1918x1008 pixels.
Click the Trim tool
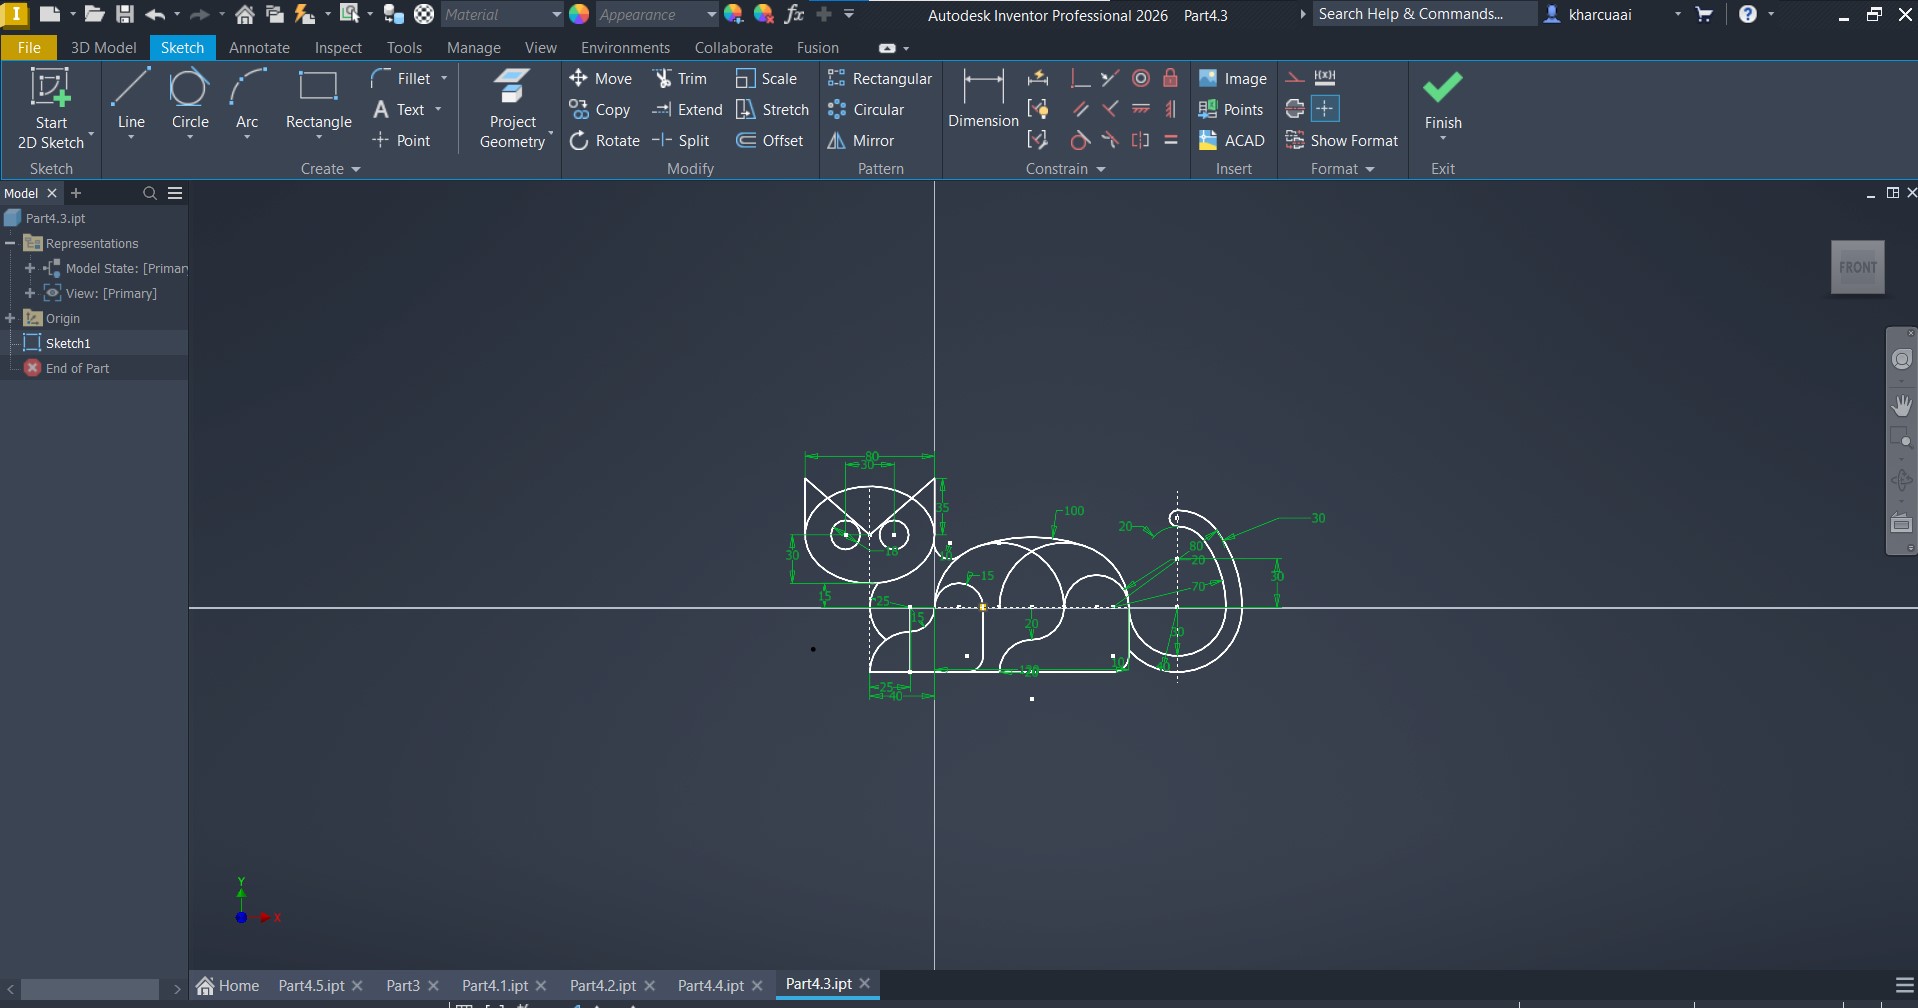pyautogui.click(x=680, y=79)
